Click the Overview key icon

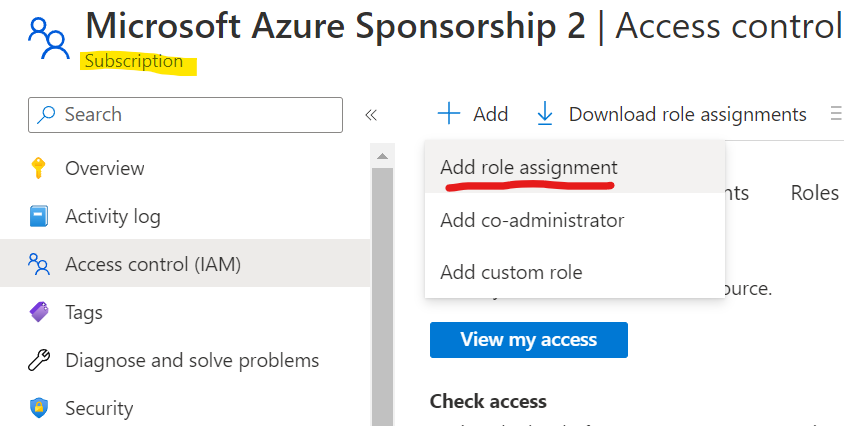[x=38, y=168]
